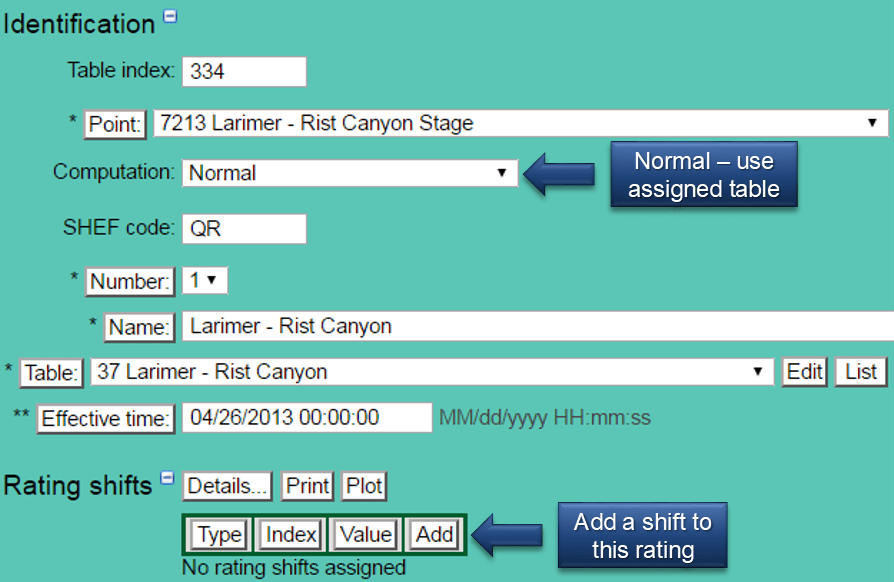Click the SHEF code input field
Viewport: 894px width, 582px height.
click(243, 229)
